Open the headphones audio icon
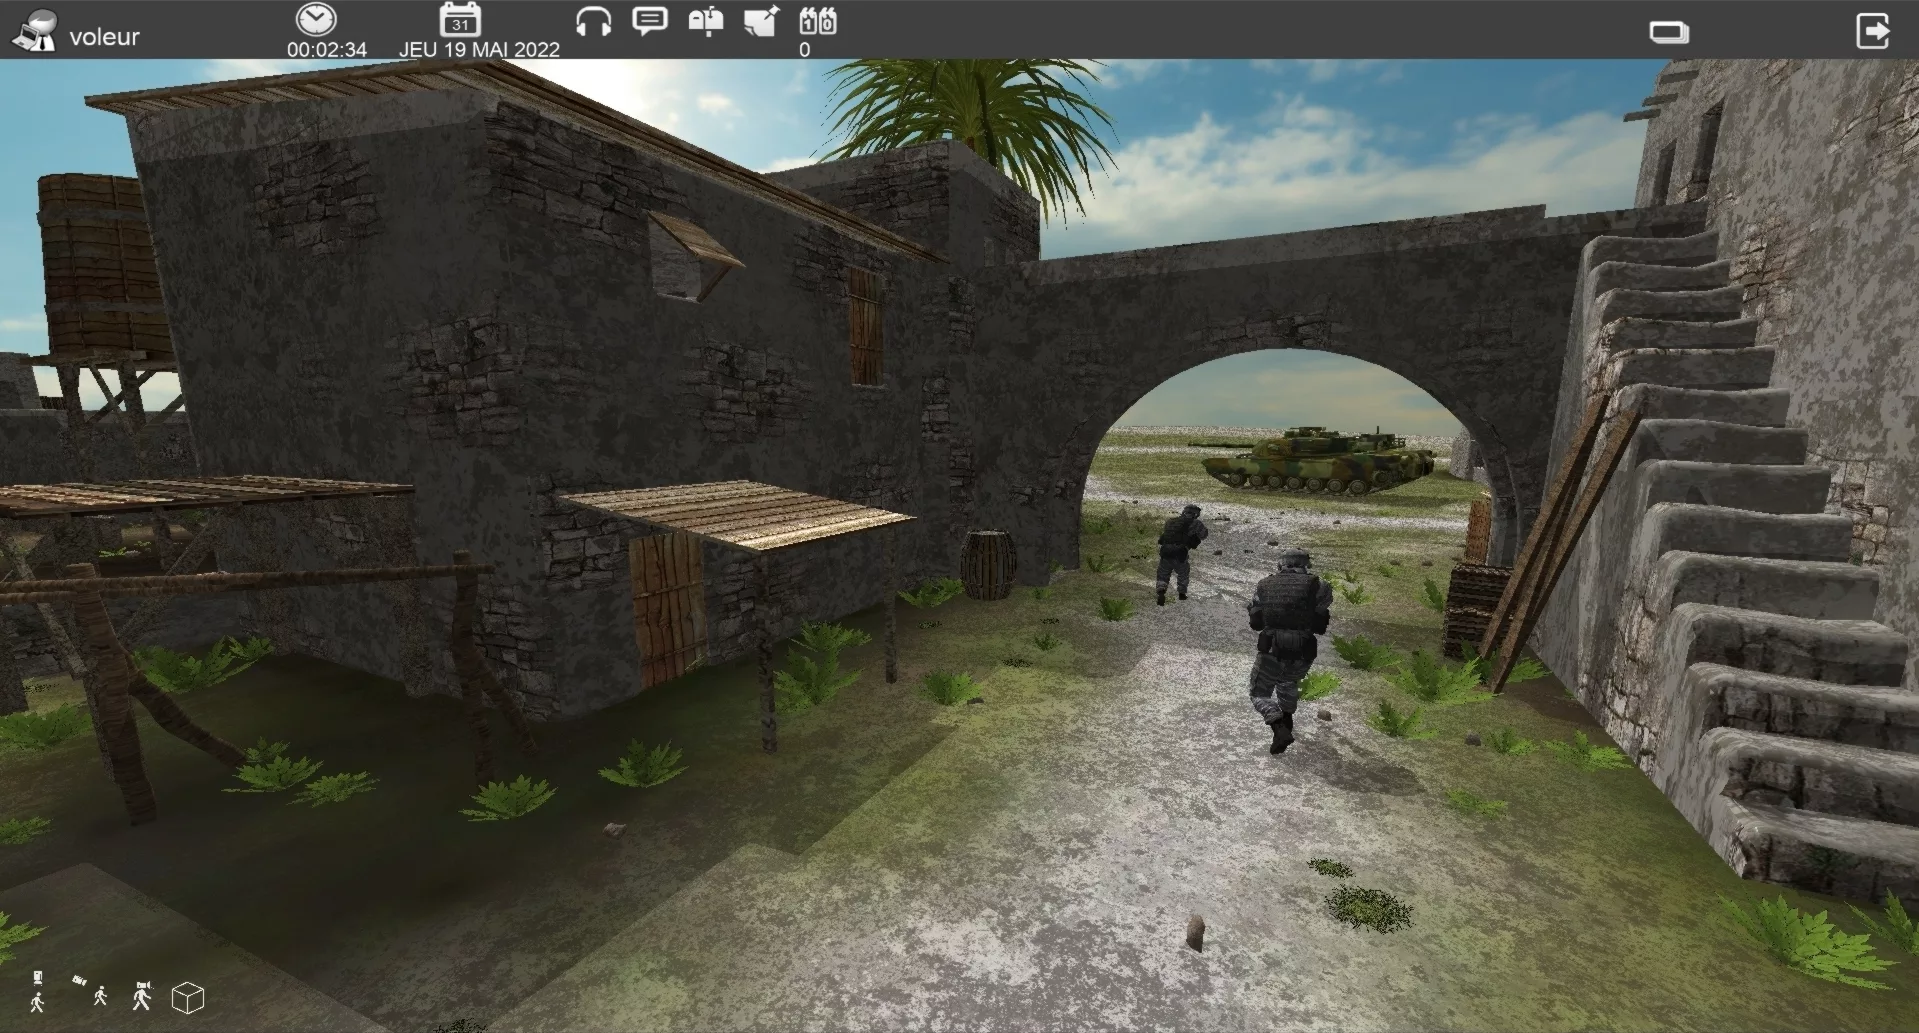The height and width of the screenshot is (1033, 1919). click(593, 22)
